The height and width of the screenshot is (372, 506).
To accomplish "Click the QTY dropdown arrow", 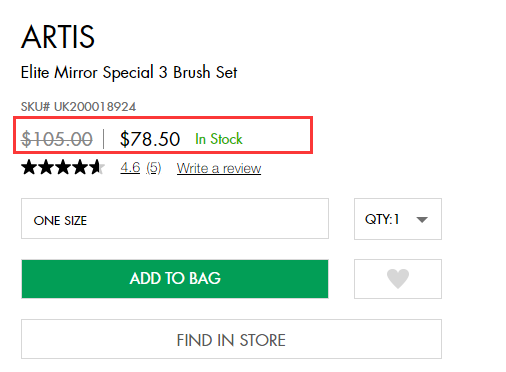I will point(422,220).
